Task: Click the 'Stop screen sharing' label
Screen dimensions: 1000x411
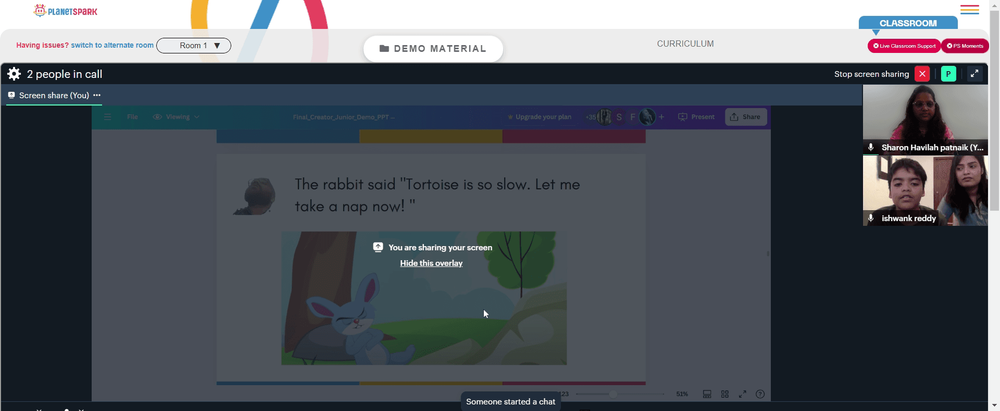Action: pos(871,74)
